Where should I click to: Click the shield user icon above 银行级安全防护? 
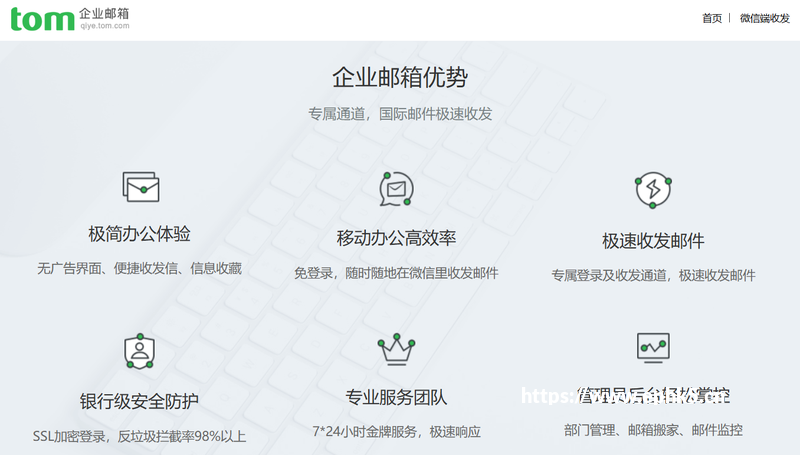[139, 351]
